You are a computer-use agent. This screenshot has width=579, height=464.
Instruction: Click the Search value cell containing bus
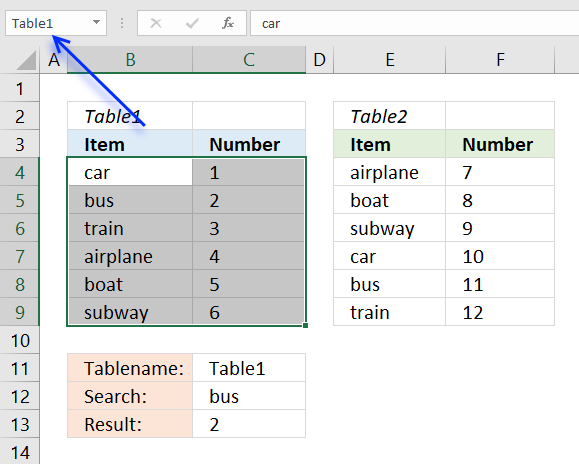(249, 396)
